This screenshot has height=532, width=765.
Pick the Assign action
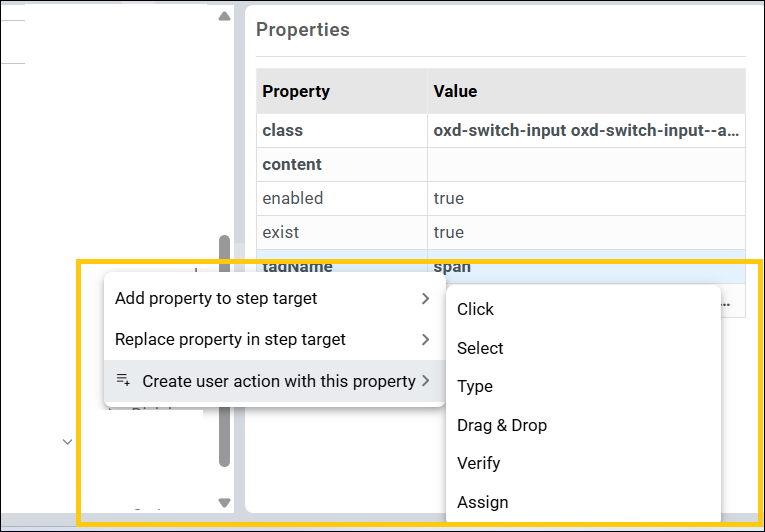click(x=483, y=502)
